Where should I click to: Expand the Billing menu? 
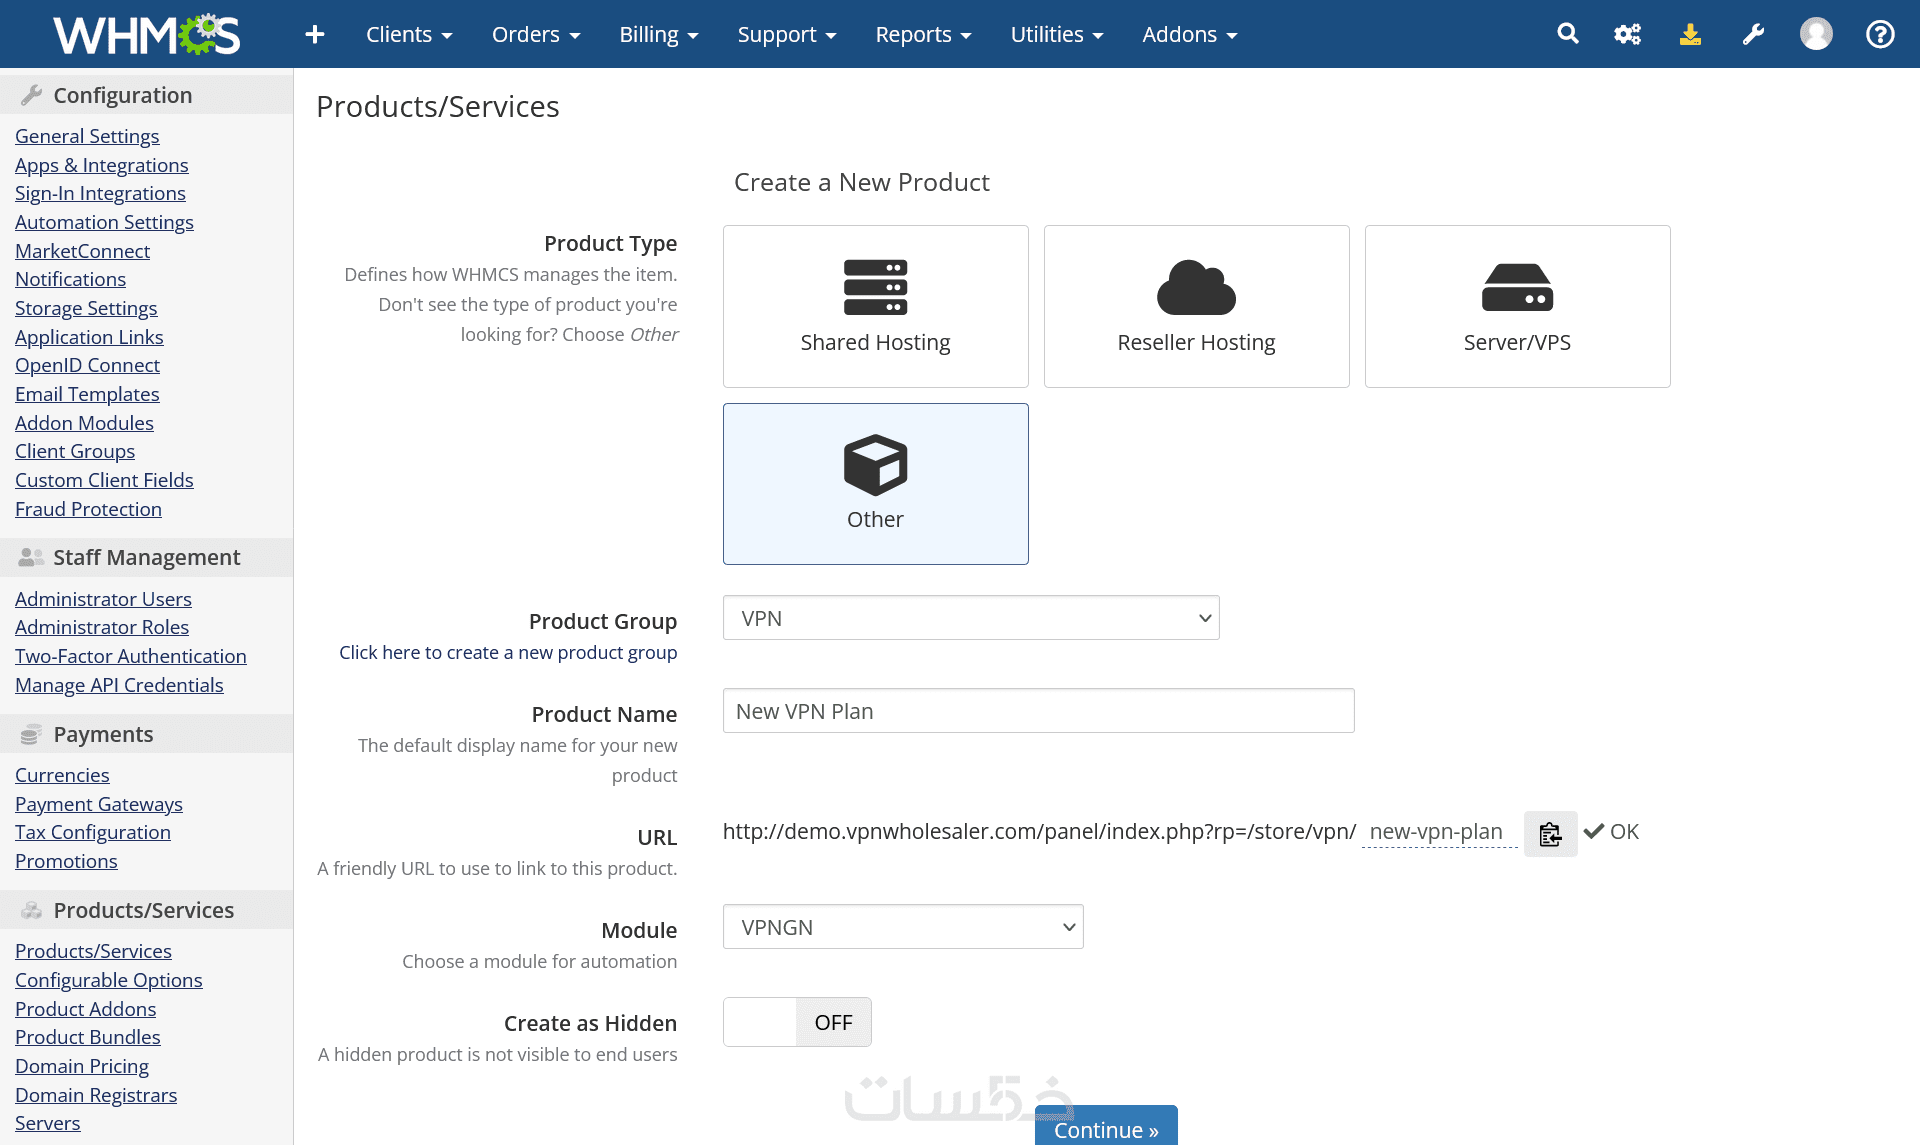tap(658, 34)
